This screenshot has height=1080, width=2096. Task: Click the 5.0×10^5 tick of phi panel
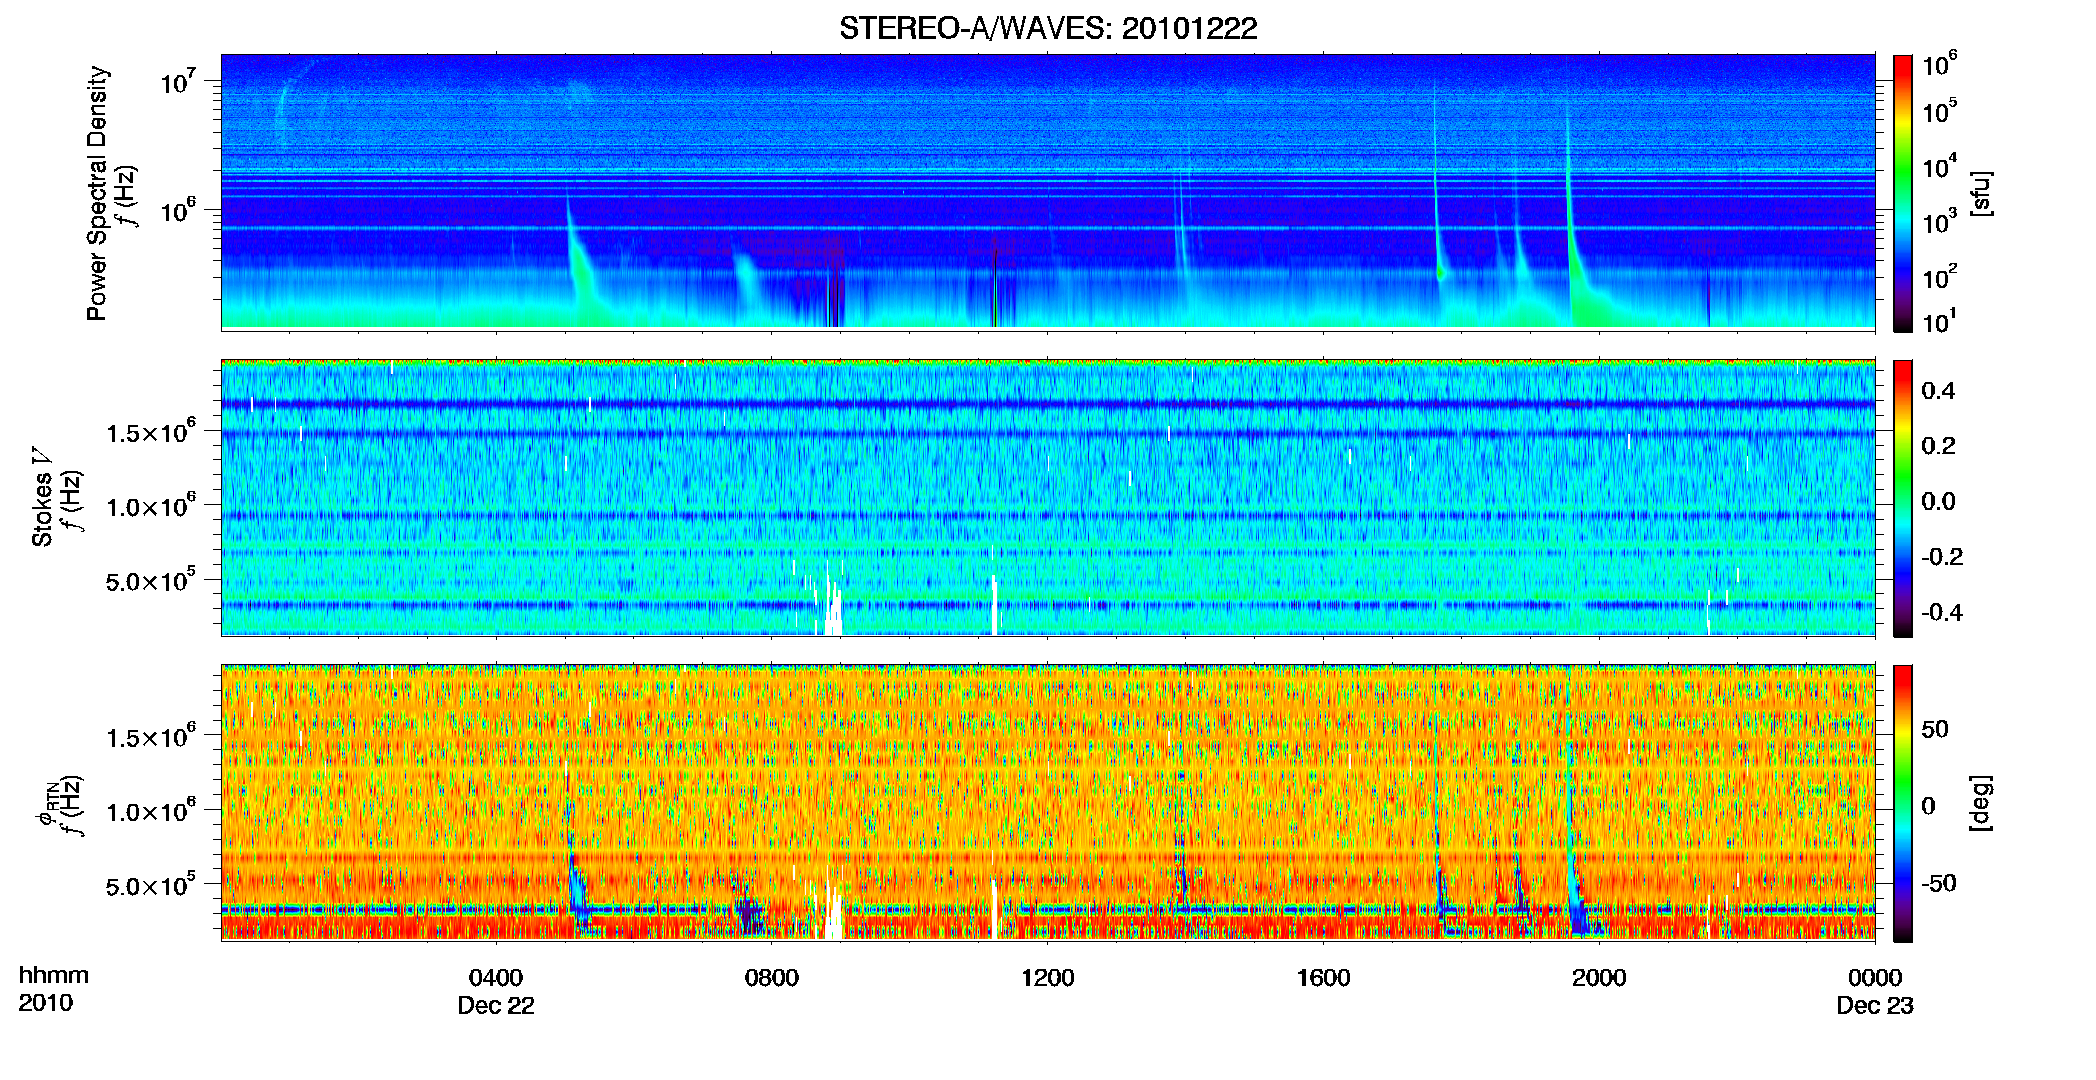[x=151, y=886]
